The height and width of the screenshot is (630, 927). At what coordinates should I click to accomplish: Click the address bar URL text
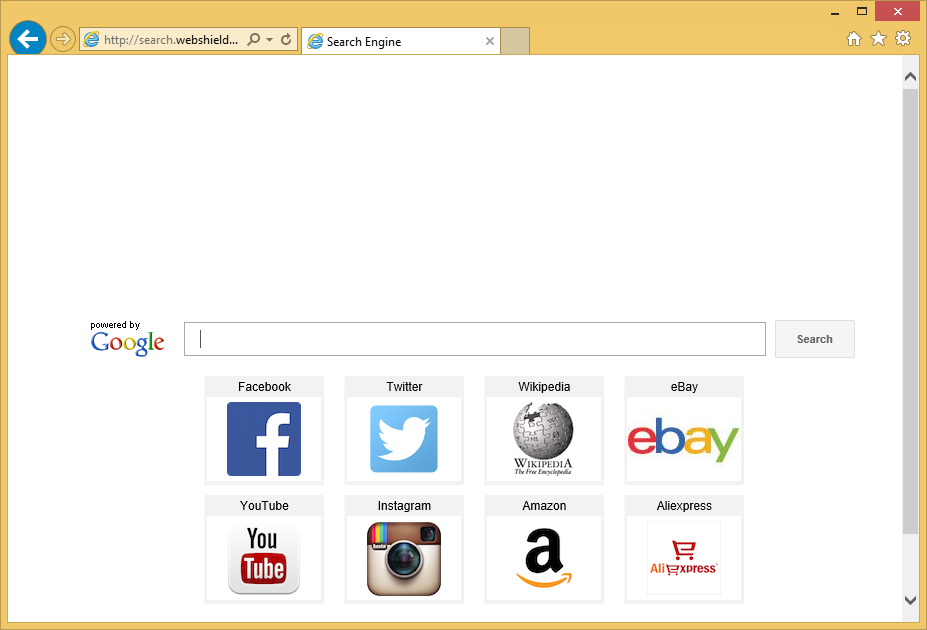coord(171,40)
